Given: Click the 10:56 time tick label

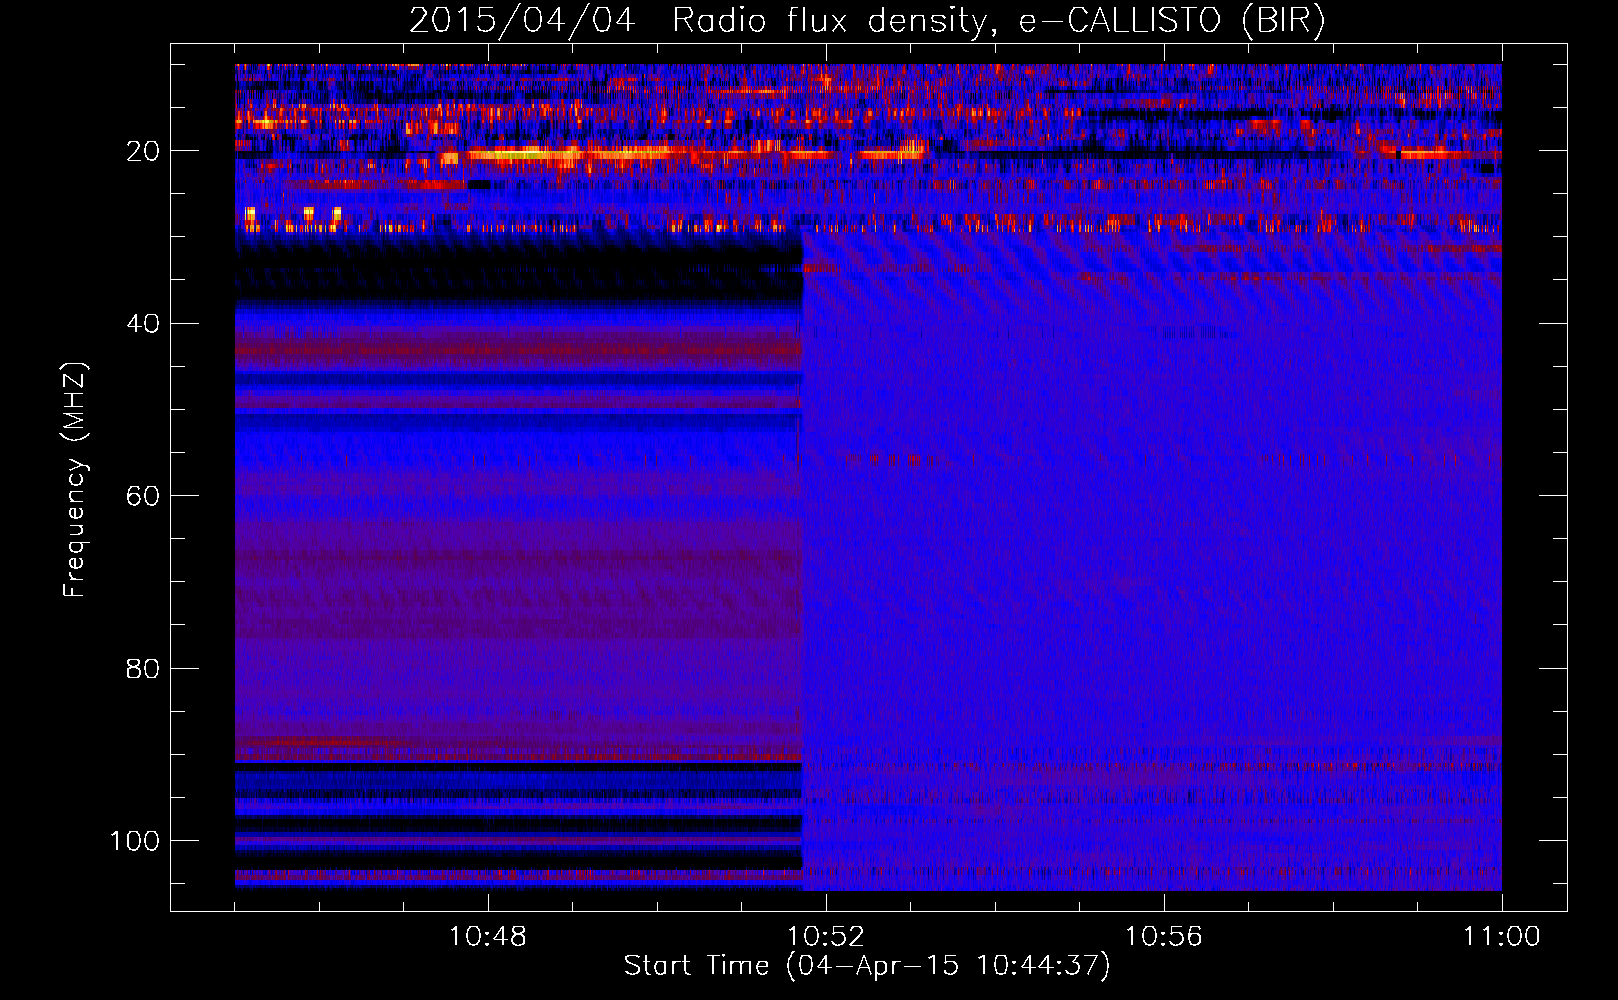Looking at the screenshot, I should pos(1164,937).
